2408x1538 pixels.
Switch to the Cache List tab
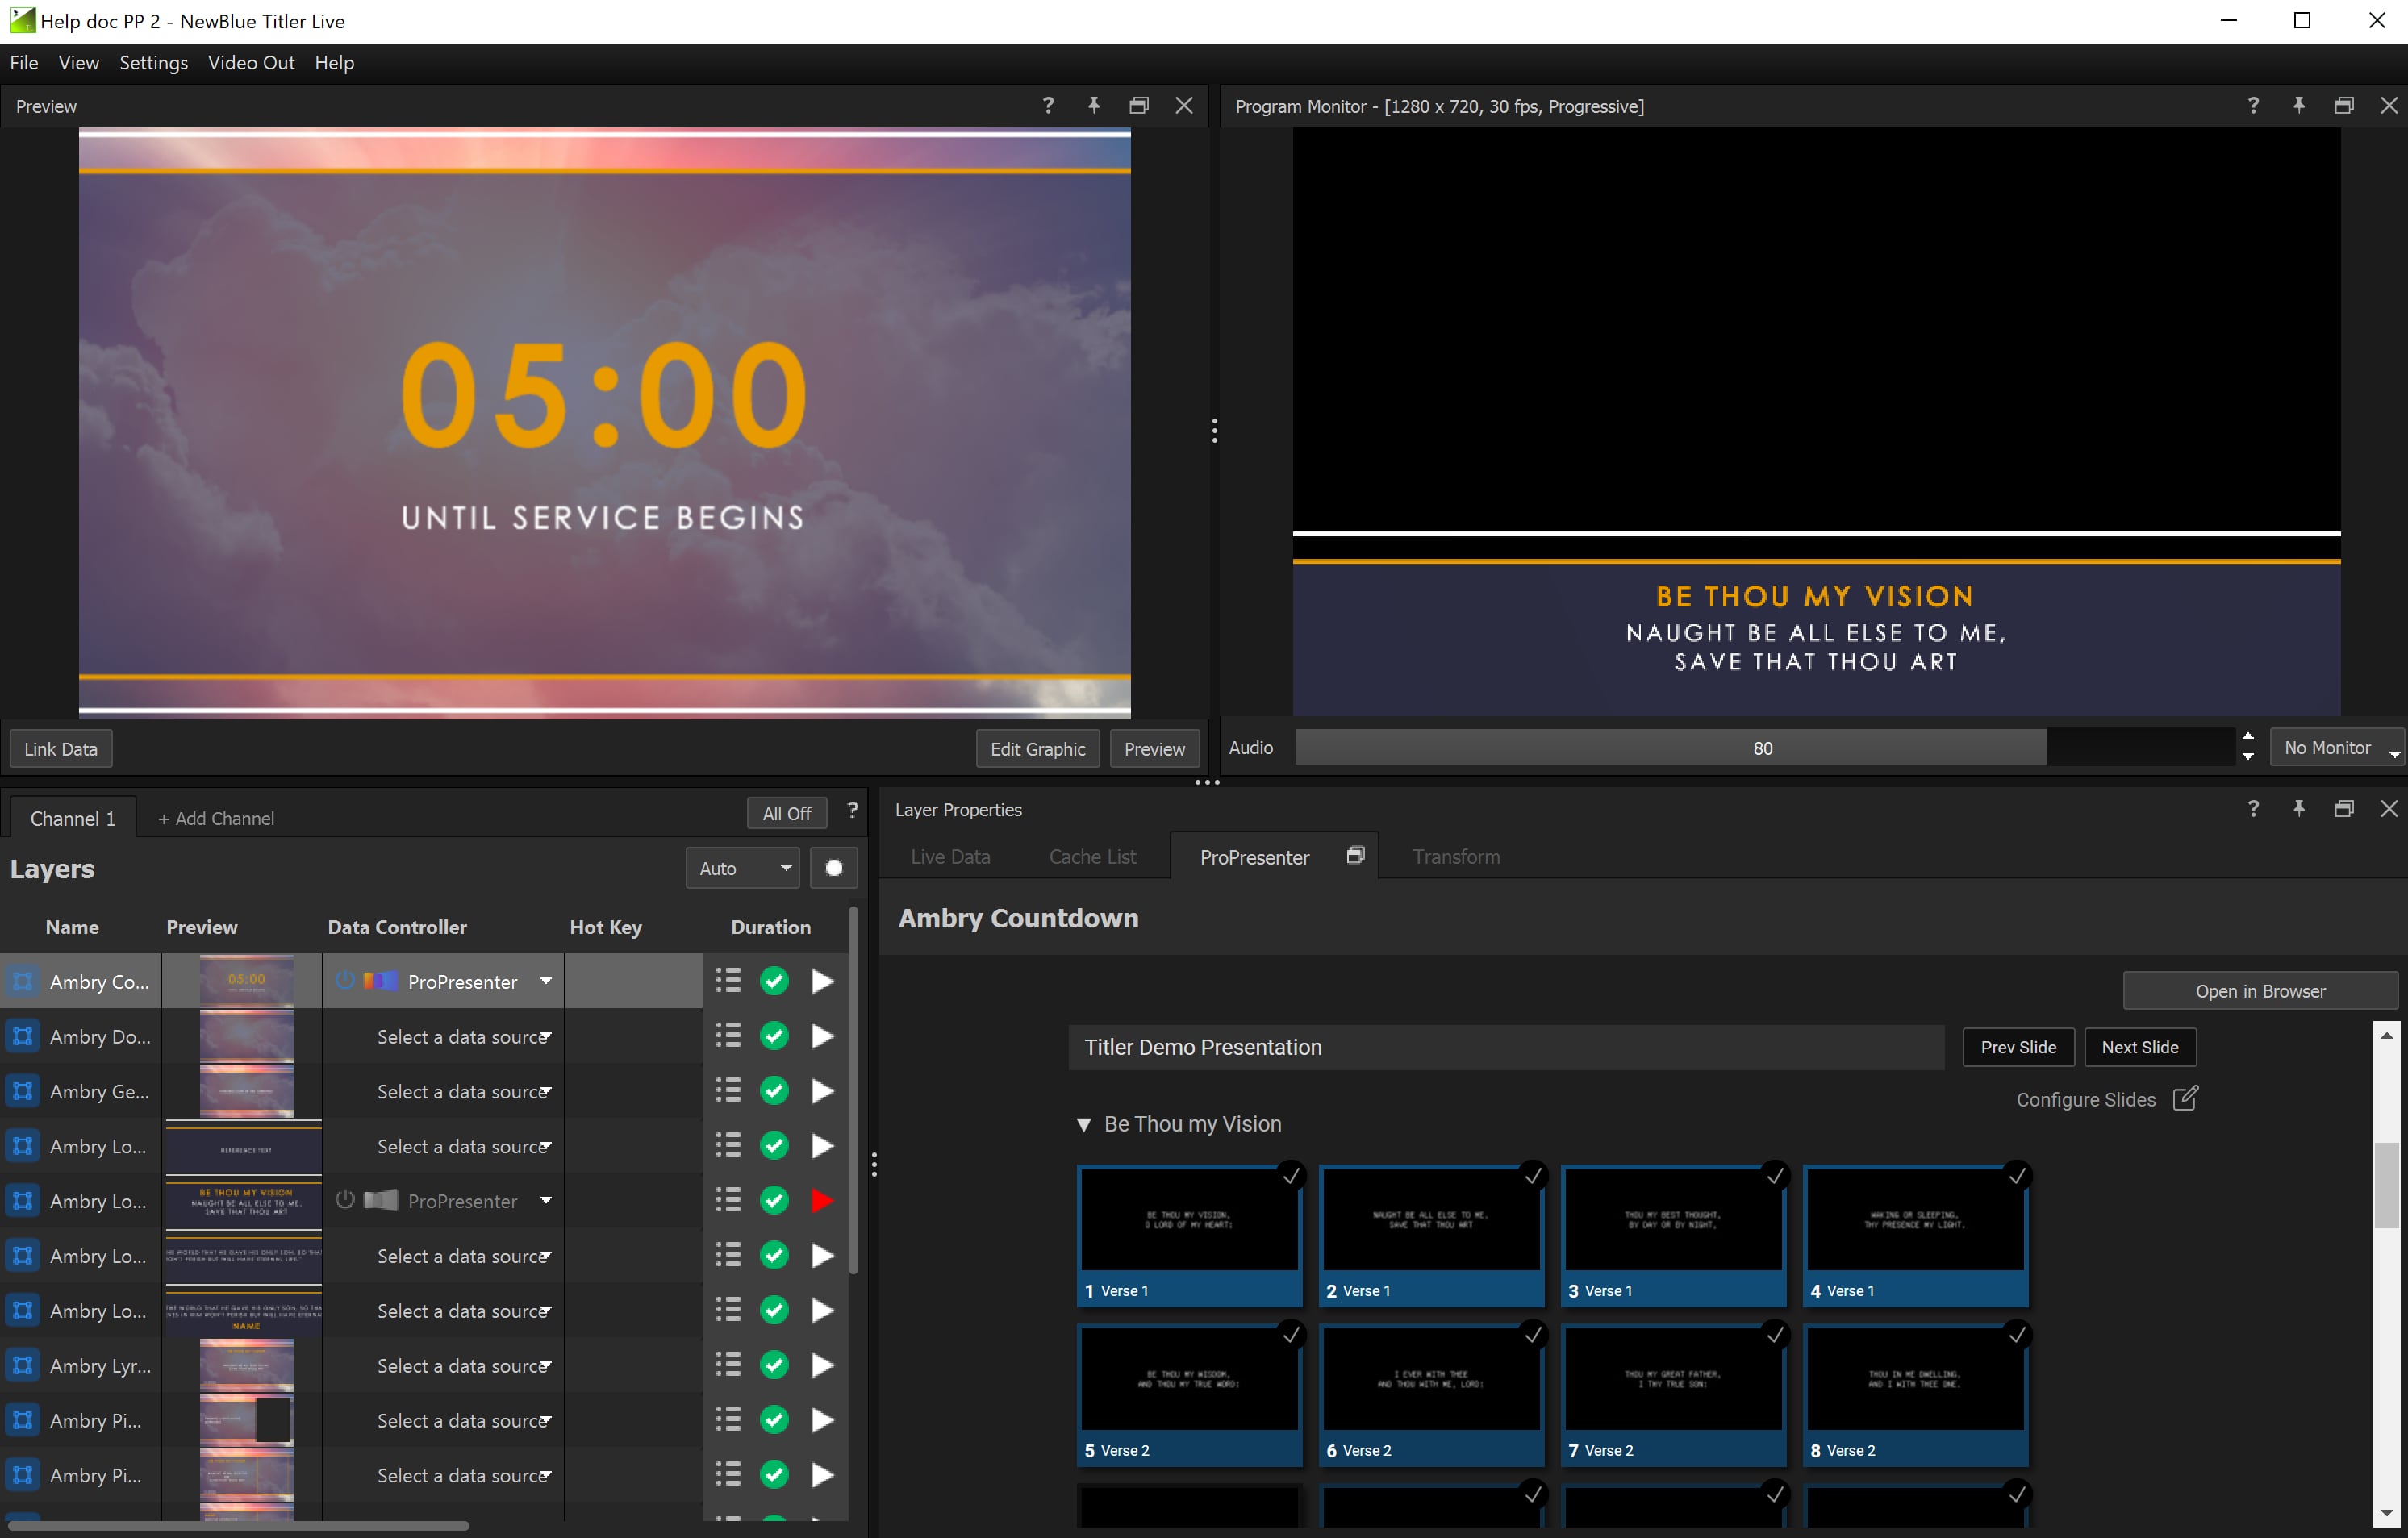(1092, 856)
